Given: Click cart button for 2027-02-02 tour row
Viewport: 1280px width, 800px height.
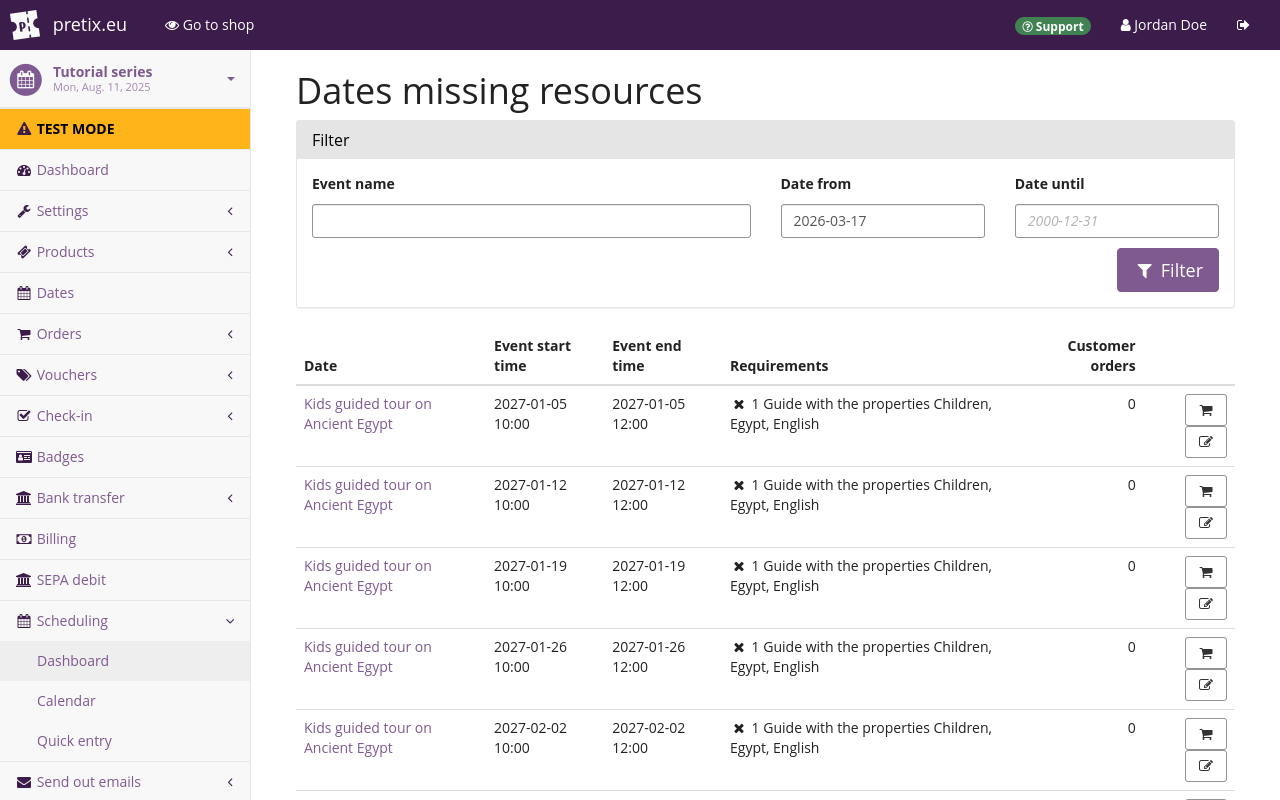Looking at the screenshot, I should (x=1206, y=734).
